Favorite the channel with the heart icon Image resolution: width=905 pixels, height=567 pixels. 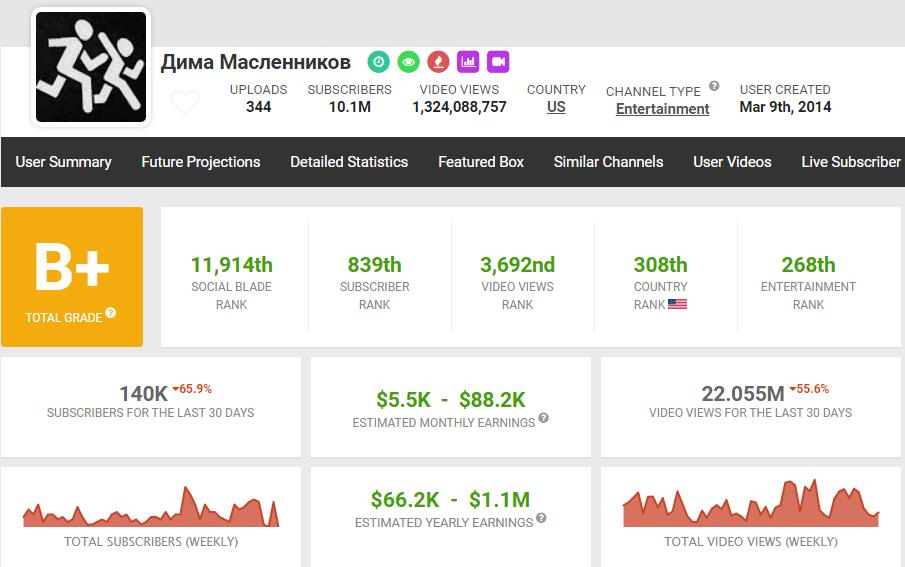(185, 102)
